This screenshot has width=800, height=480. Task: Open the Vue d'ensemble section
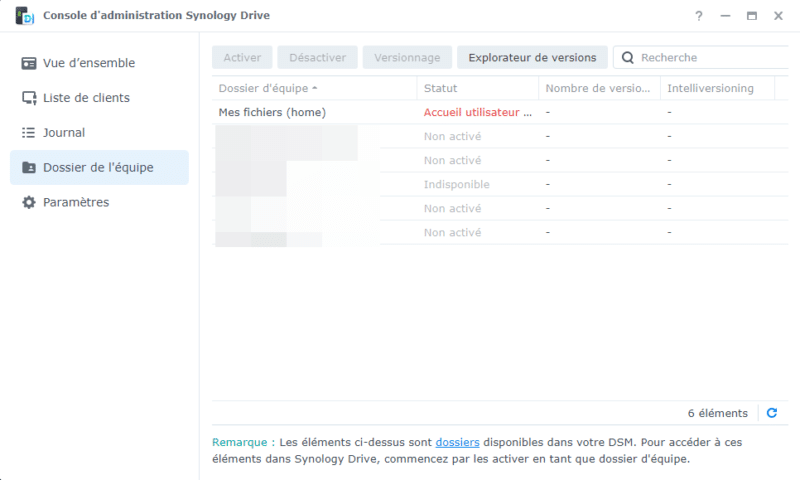coord(99,63)
